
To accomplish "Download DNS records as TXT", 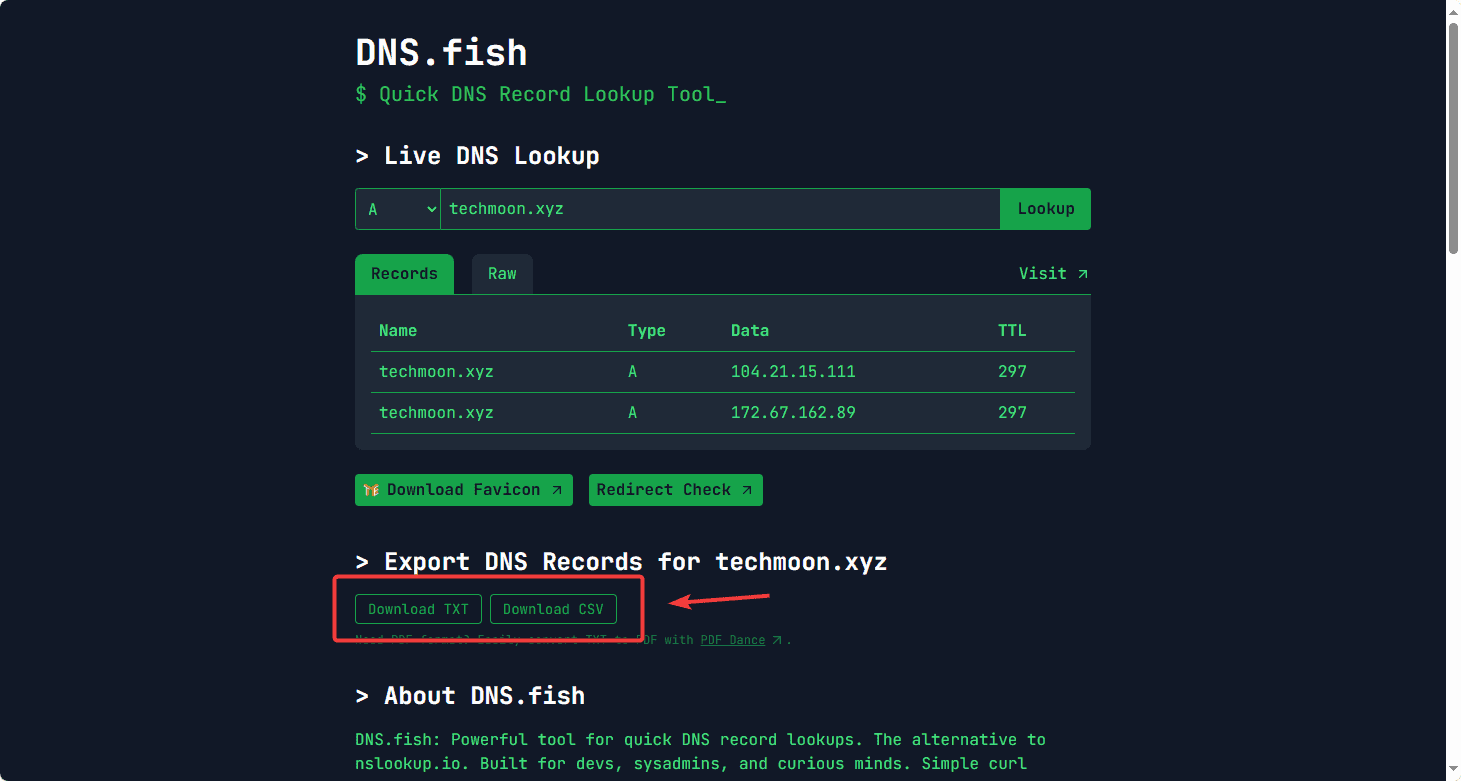I will coord(418,609).
